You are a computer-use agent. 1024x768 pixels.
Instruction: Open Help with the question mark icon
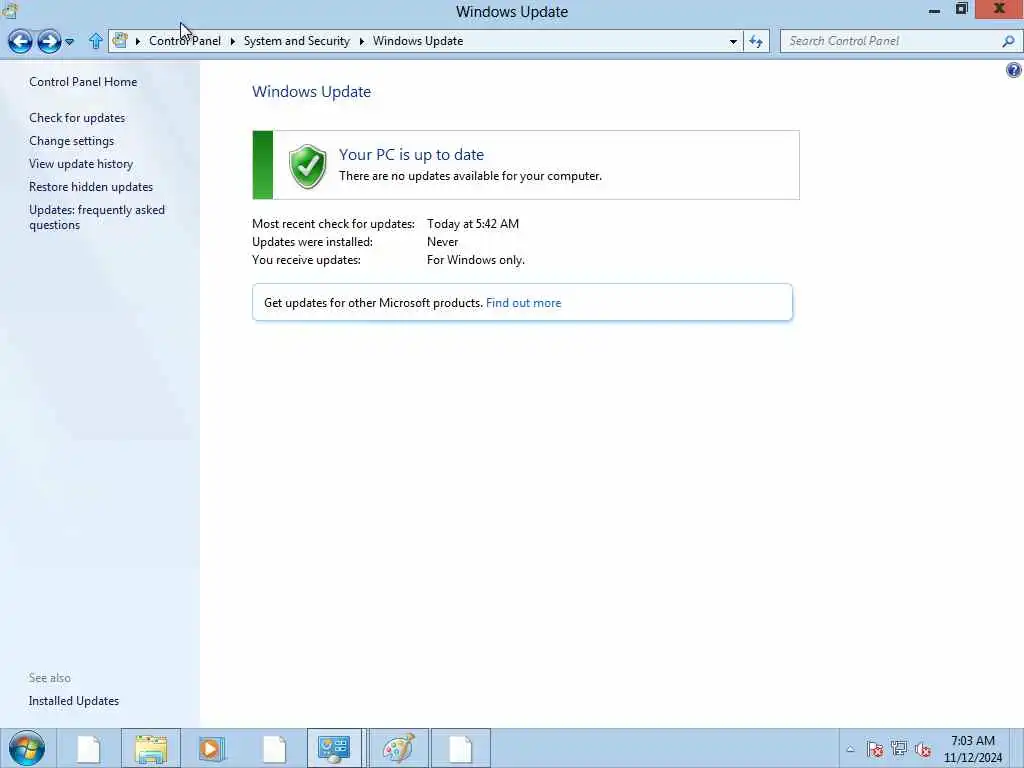click(x=1014, y=70)
